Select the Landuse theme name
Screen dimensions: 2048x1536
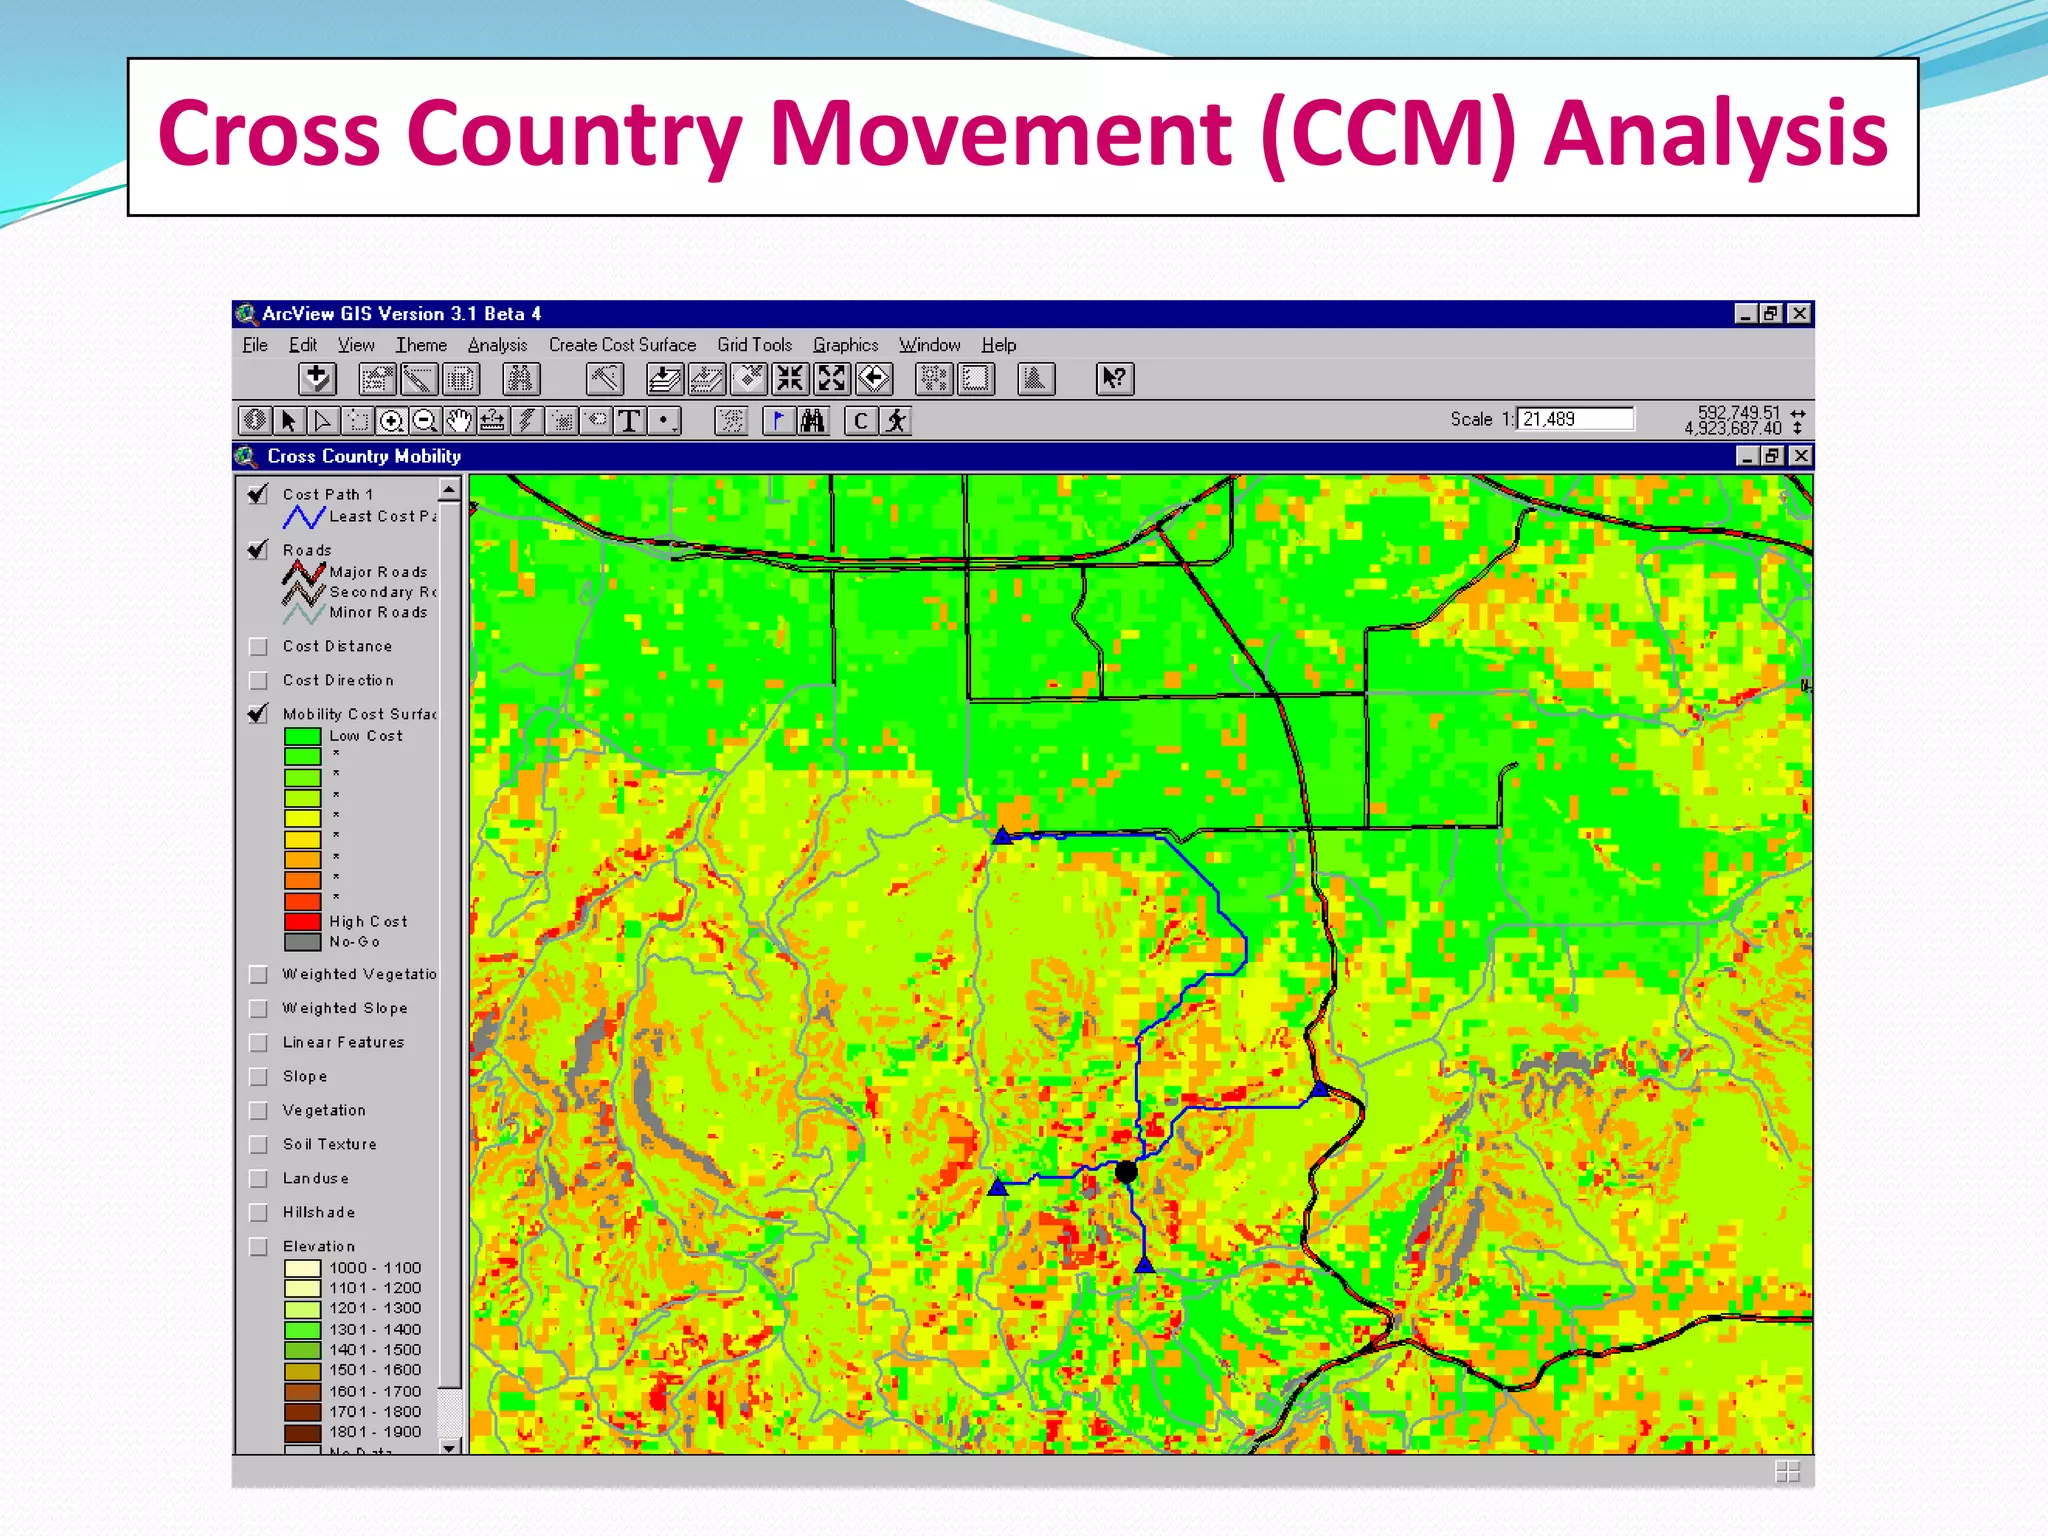click(316, 1179)
